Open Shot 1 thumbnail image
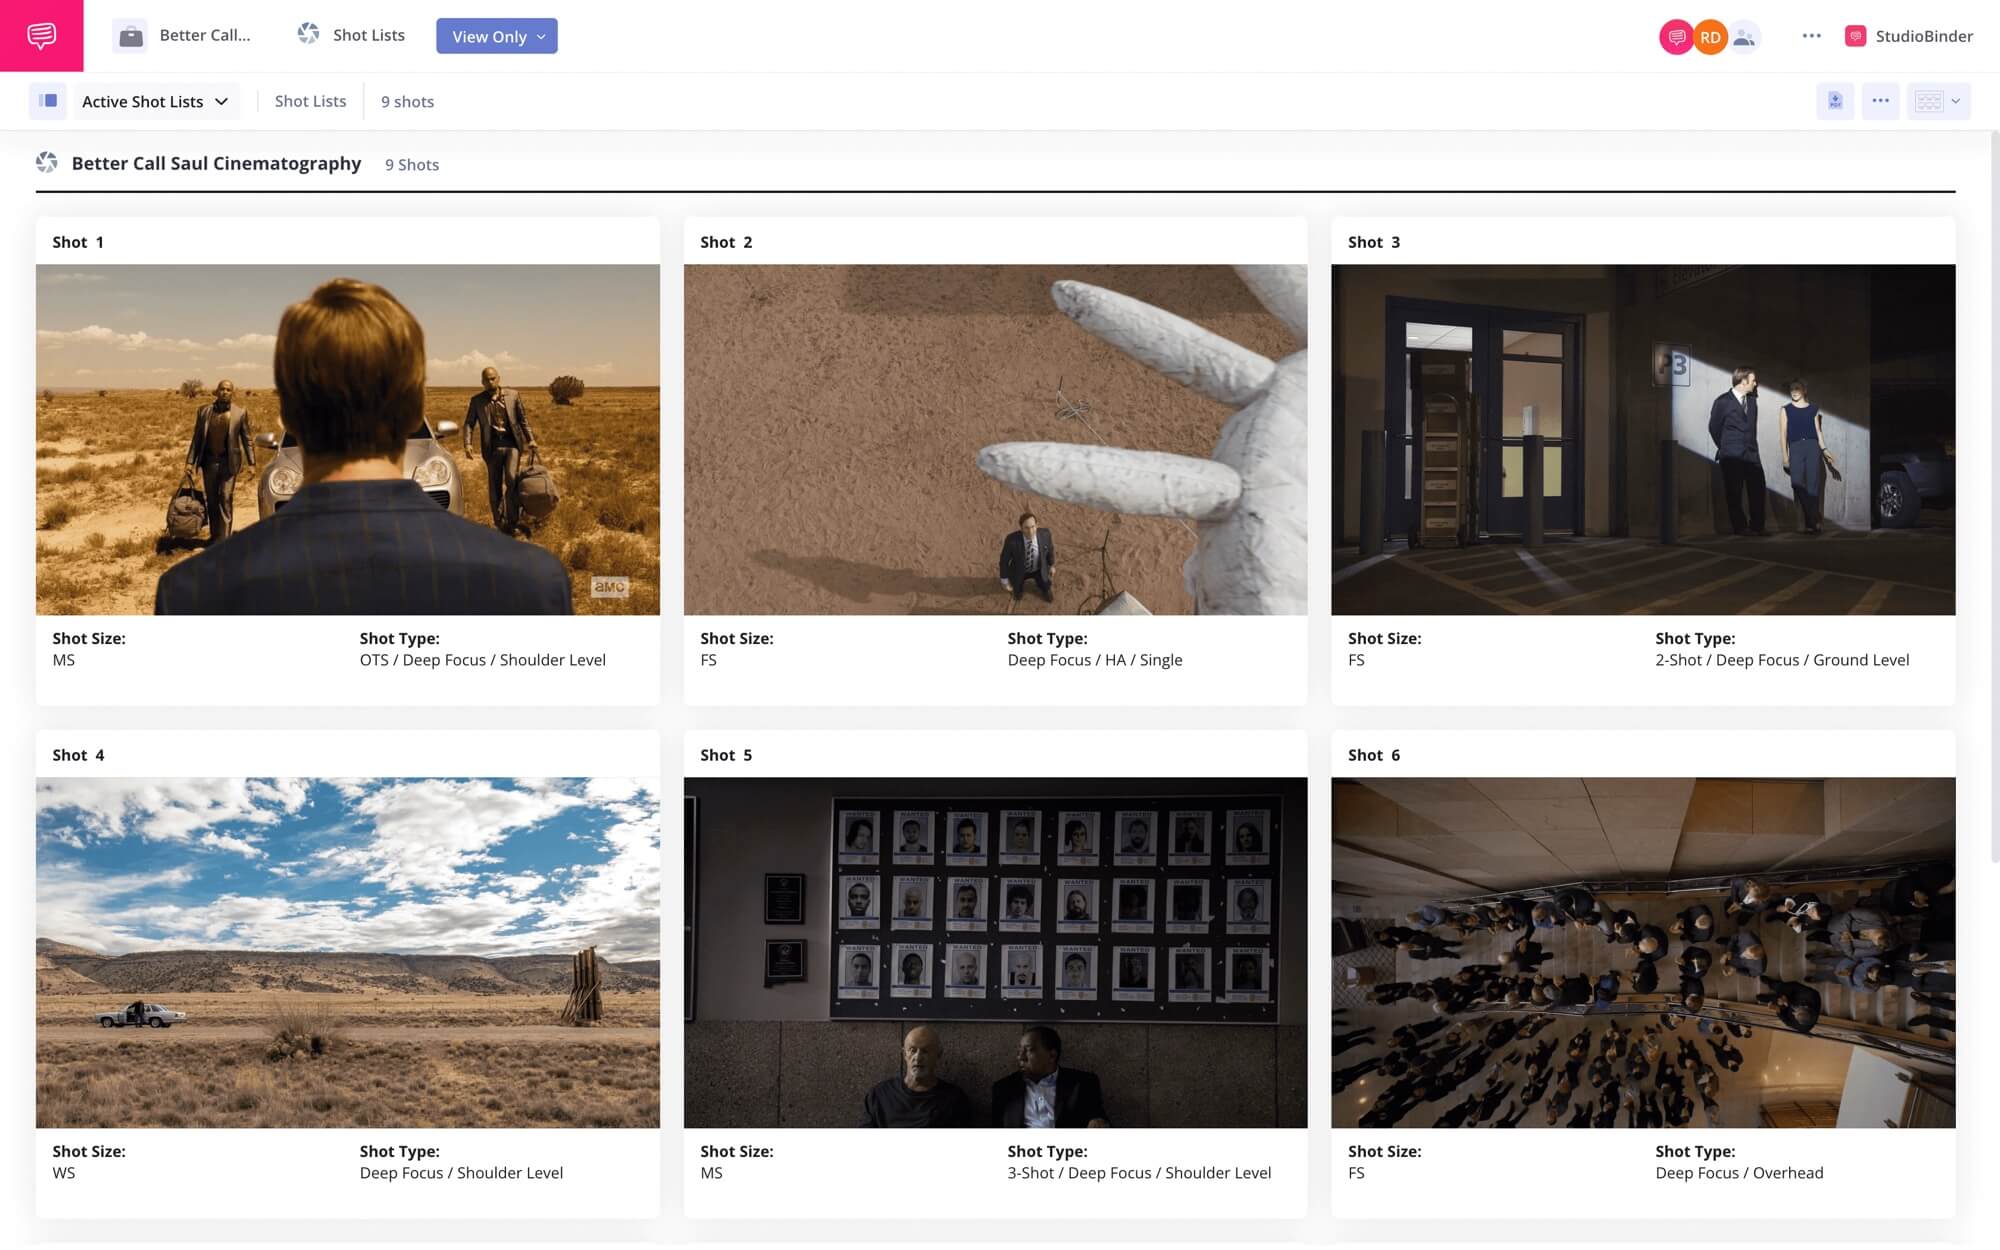This screenshot has height=1250, width=2000. tap(348, 439)
